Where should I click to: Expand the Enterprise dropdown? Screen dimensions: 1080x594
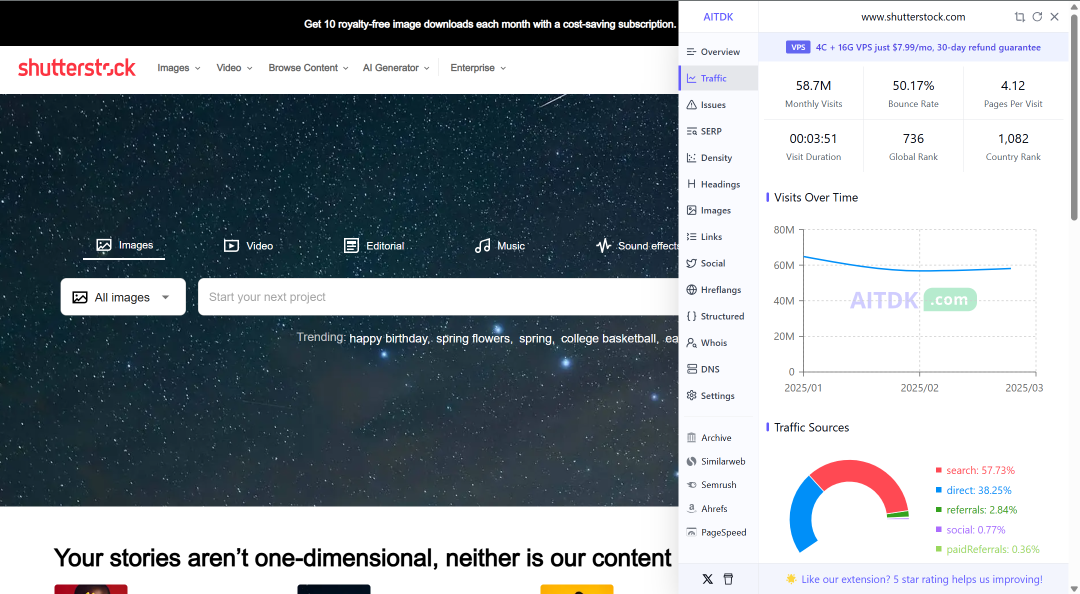pyautogui.click(x=478, y=68)
